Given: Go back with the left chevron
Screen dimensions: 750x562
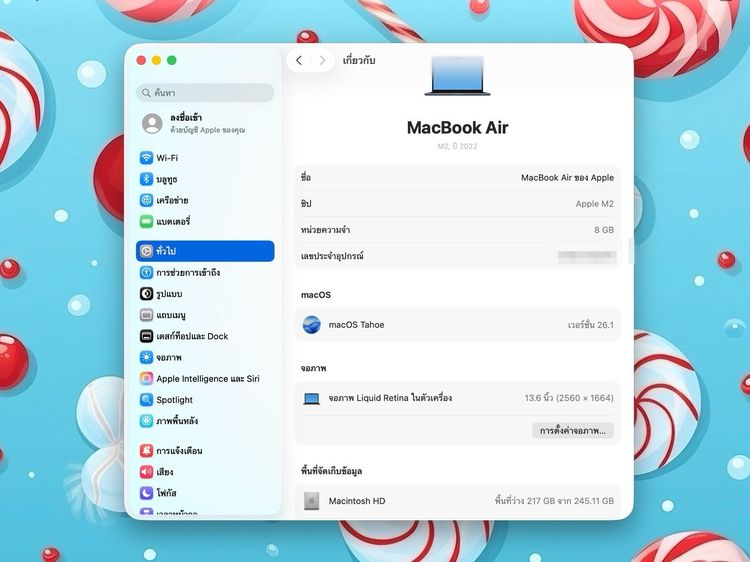Looking at the screenshot, I should (x=299, y=60).
